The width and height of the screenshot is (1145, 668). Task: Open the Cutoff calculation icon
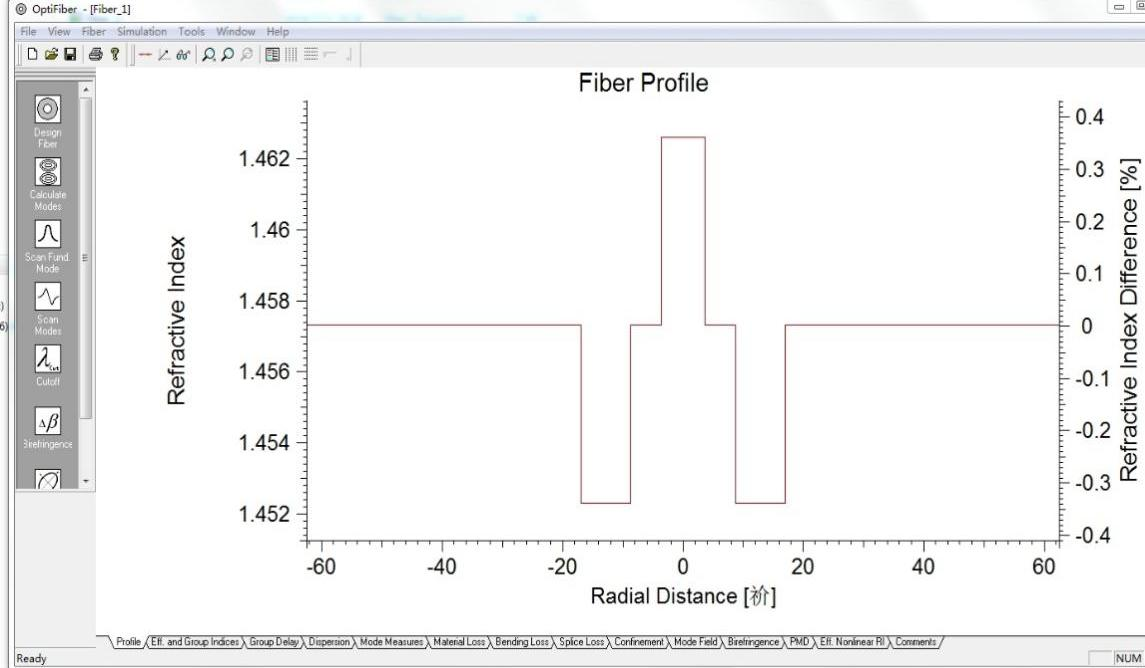(48, 359)
